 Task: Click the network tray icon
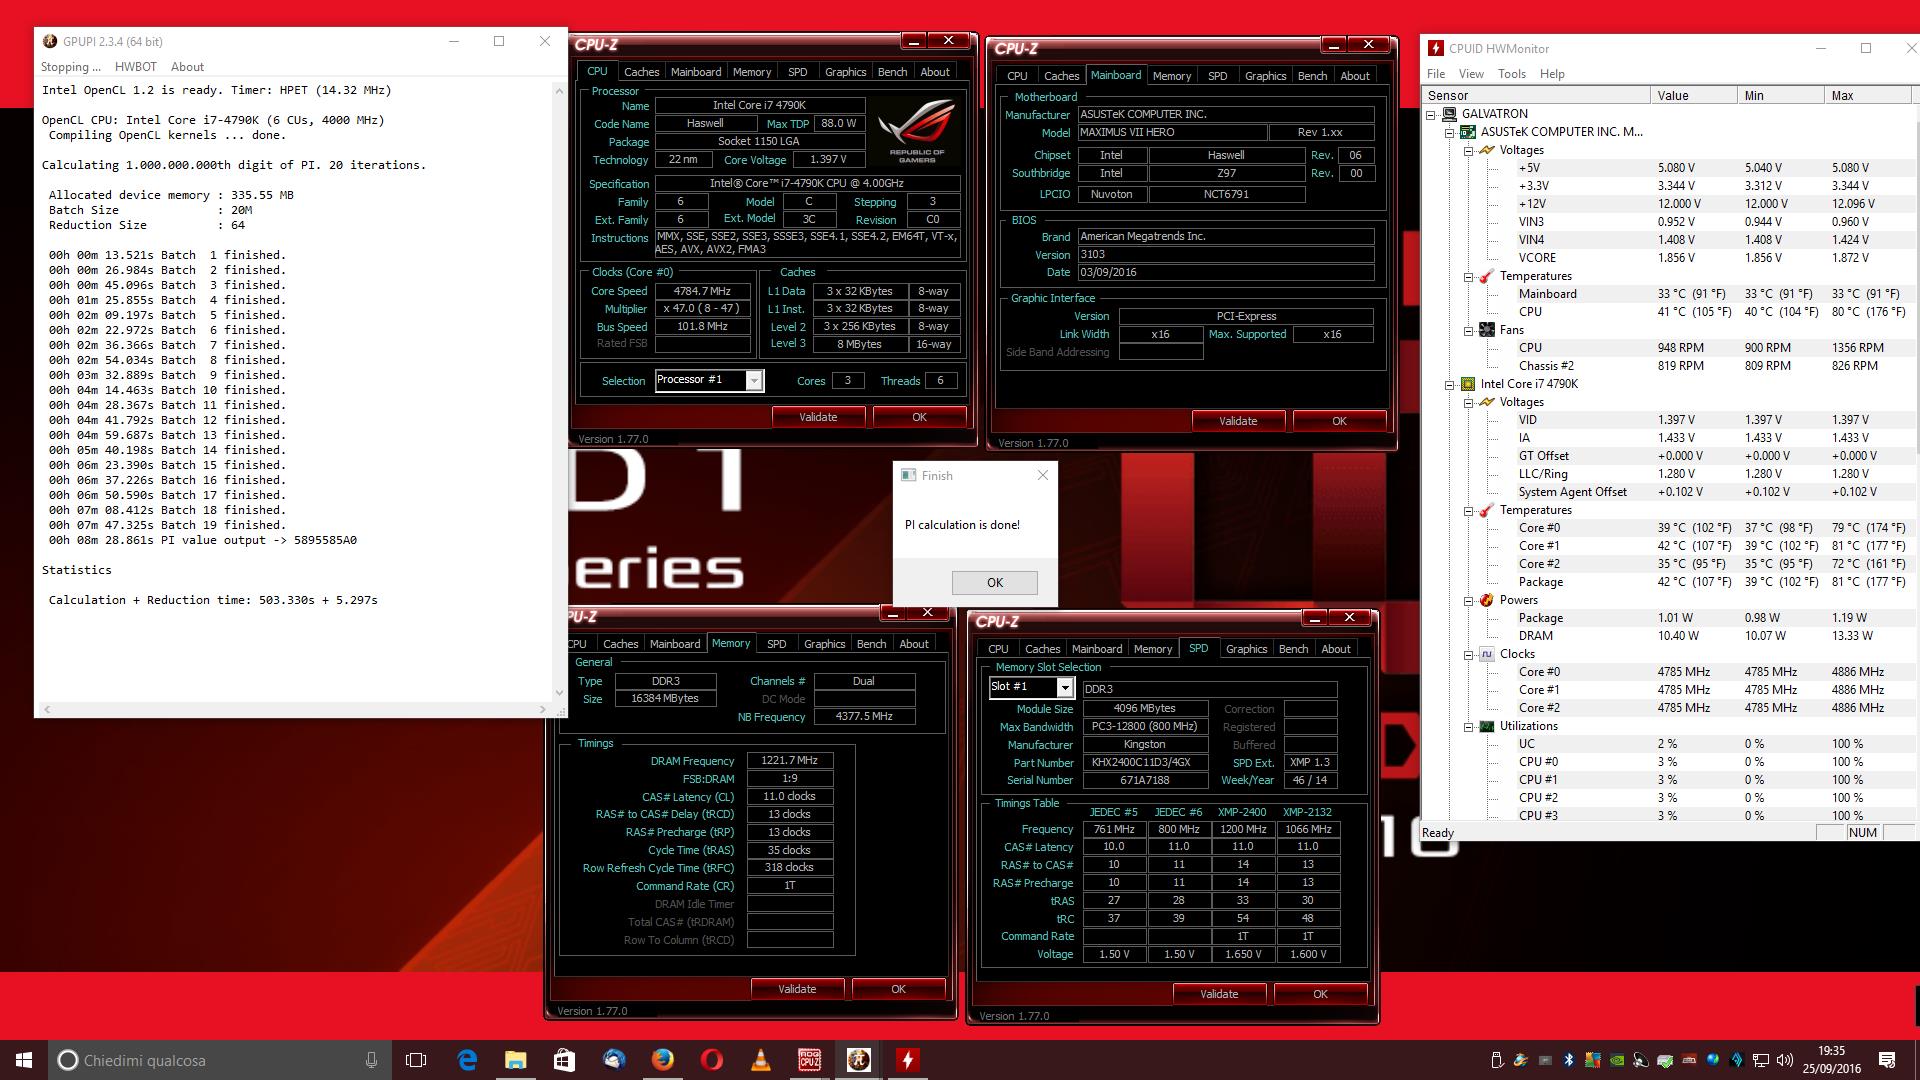(x=1761, y=1060)
